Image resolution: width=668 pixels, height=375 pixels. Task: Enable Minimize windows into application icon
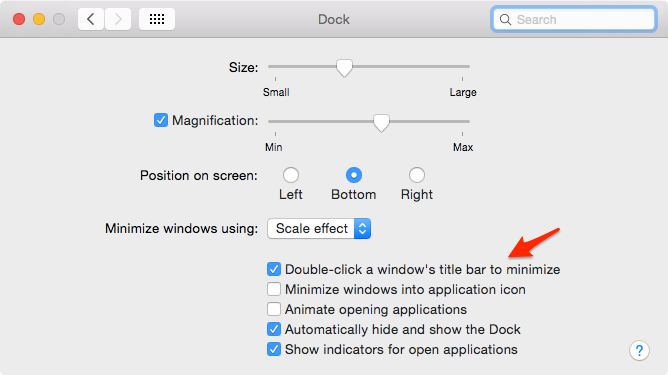pyautogui.click(x=274, y=289)
